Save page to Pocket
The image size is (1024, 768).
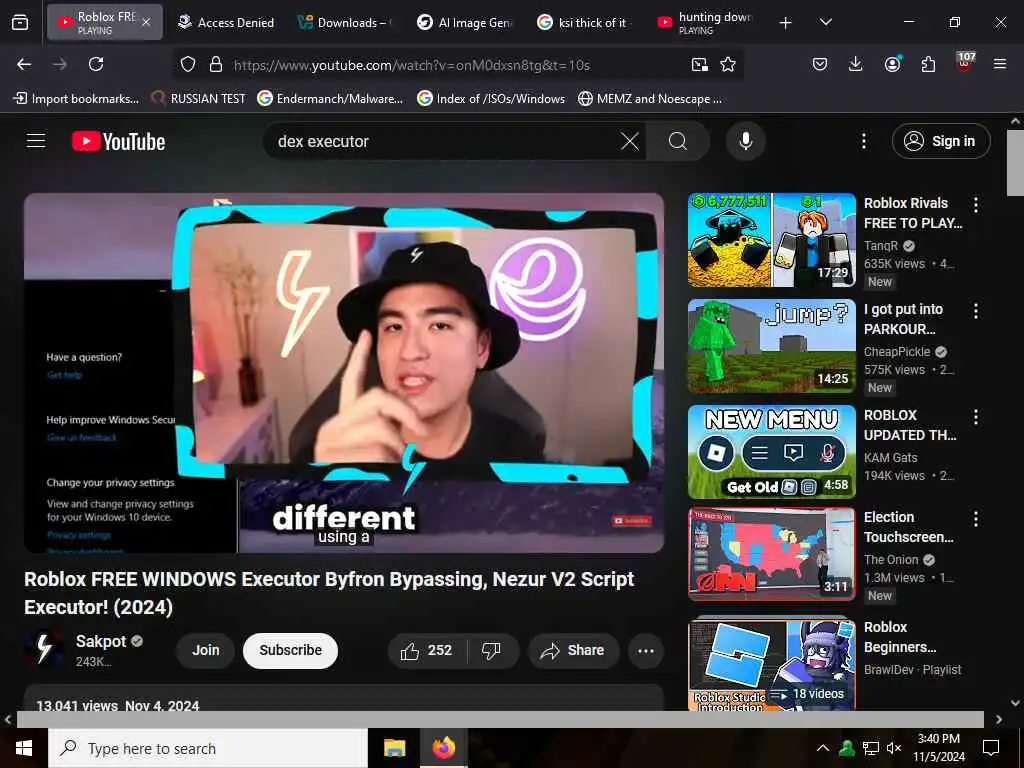(820, 64)
